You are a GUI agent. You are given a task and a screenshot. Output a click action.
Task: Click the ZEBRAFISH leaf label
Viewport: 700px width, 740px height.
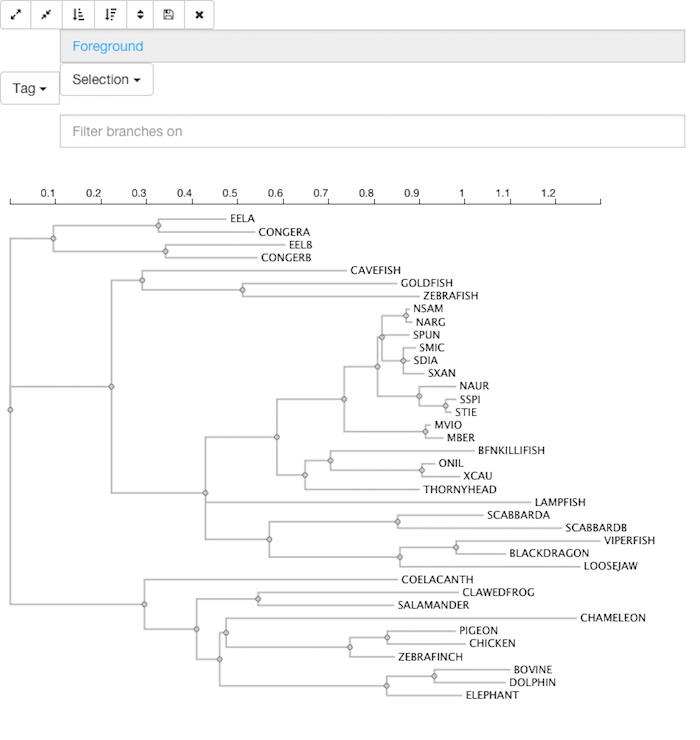(x=450, y=296)
